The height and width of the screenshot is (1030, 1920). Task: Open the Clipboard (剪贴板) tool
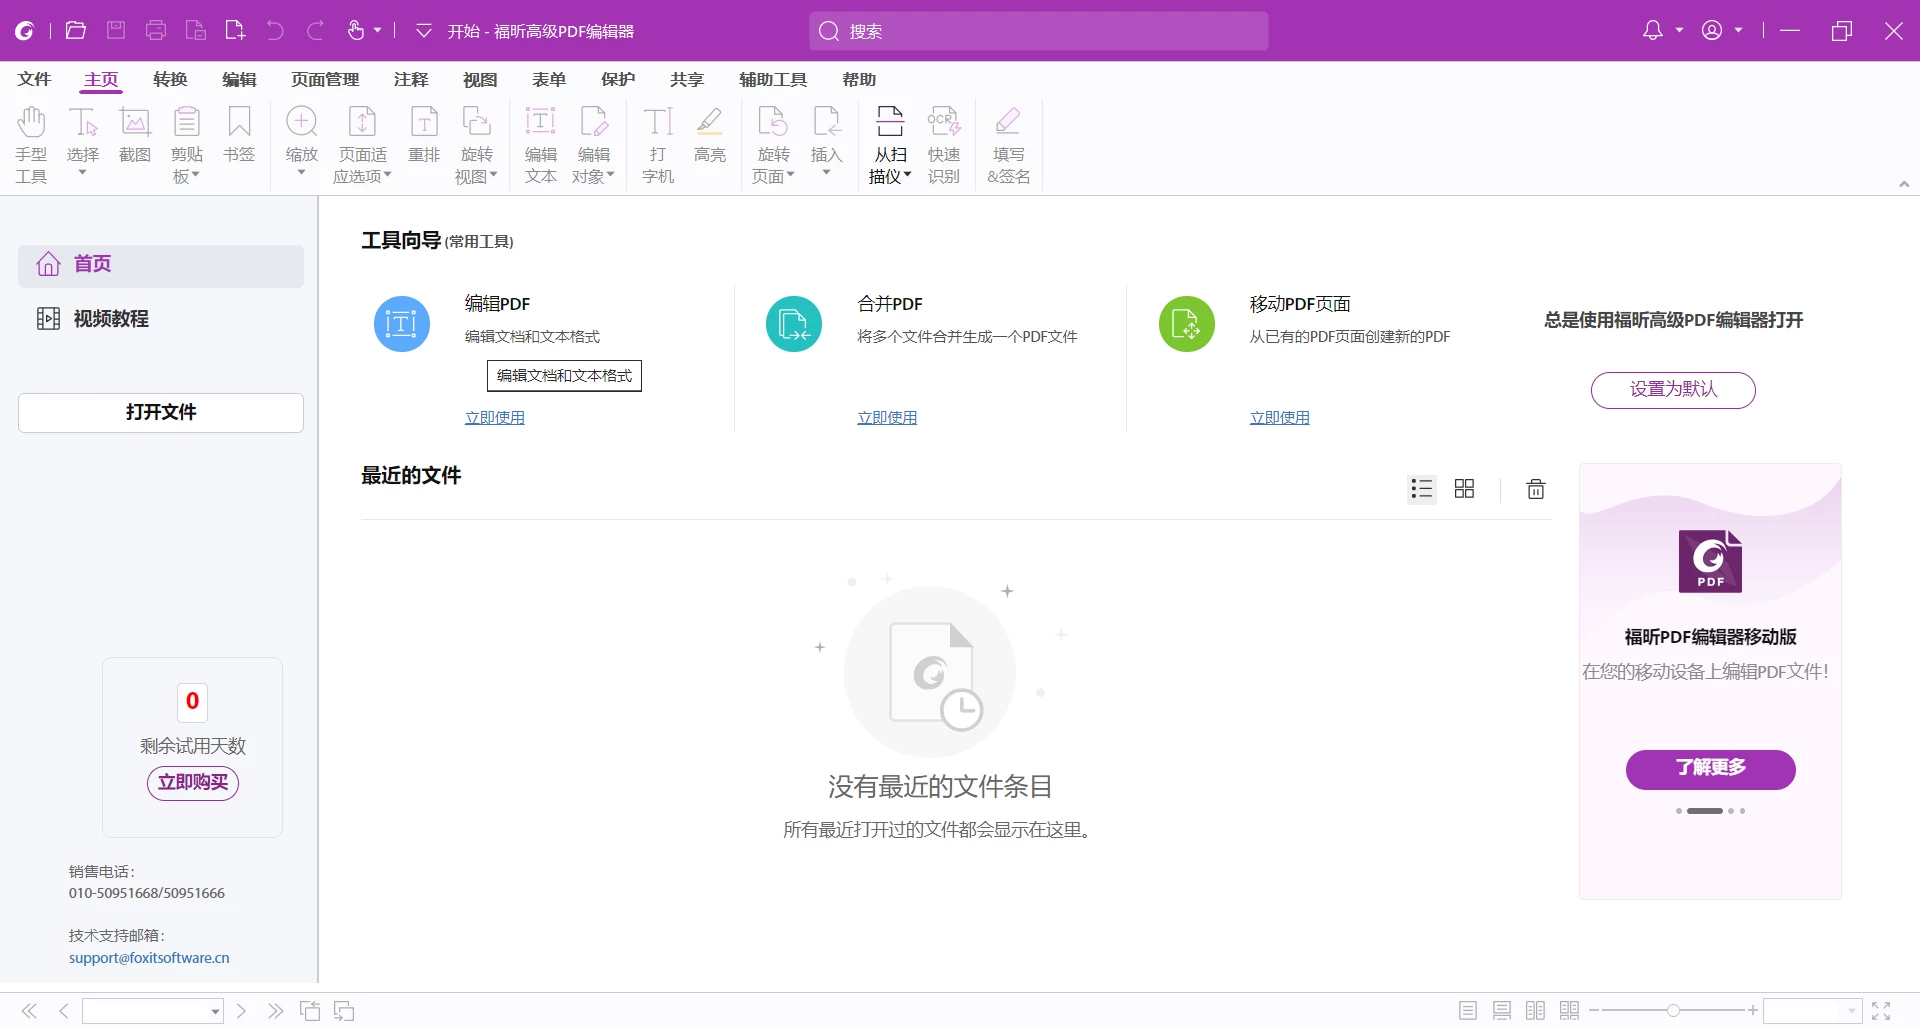click(187, 144)
